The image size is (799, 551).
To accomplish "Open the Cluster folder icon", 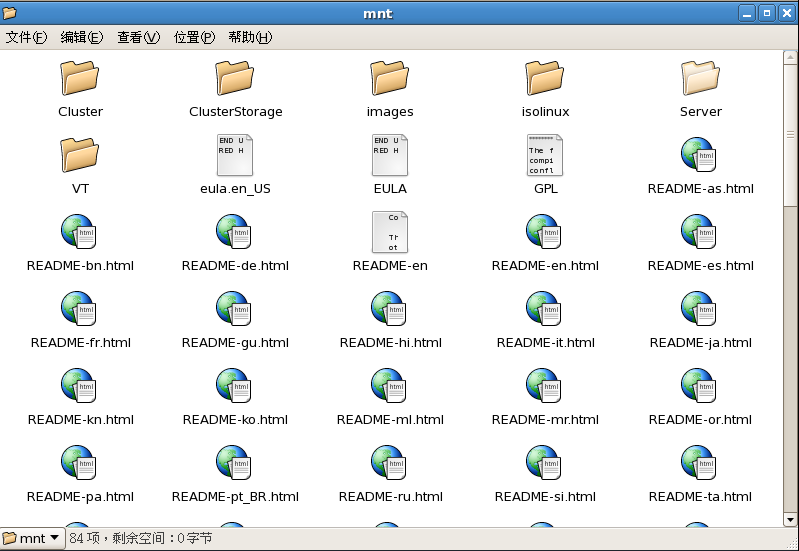I will coord(80,78).
